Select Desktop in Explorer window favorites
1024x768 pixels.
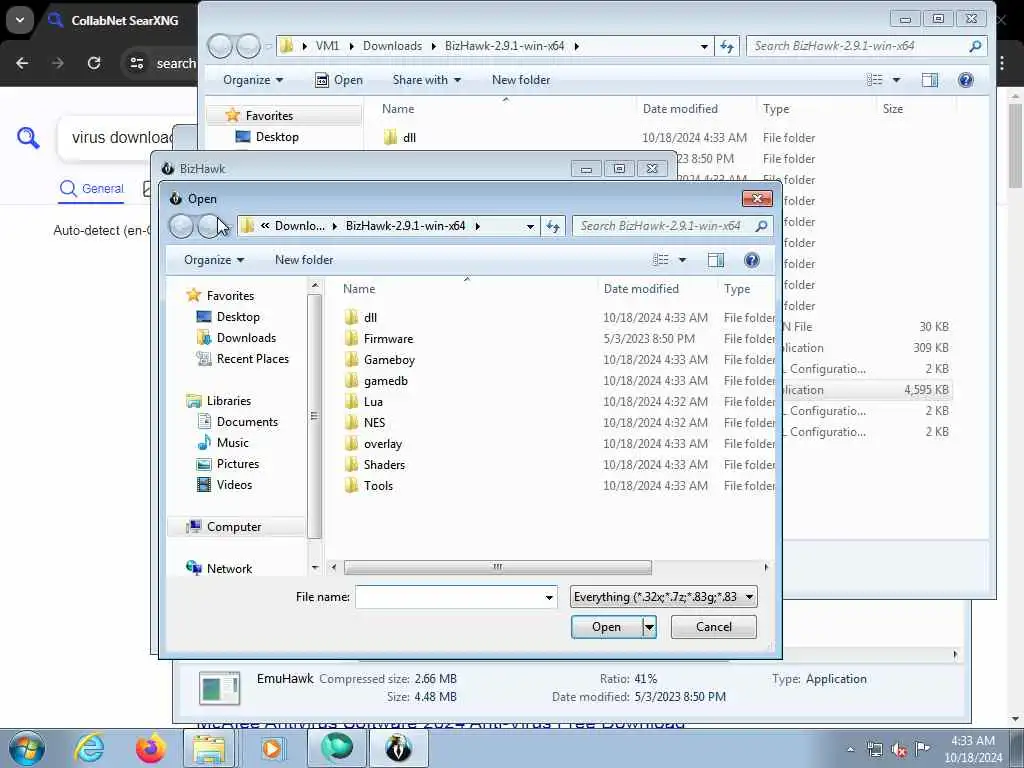coord(277,136)
